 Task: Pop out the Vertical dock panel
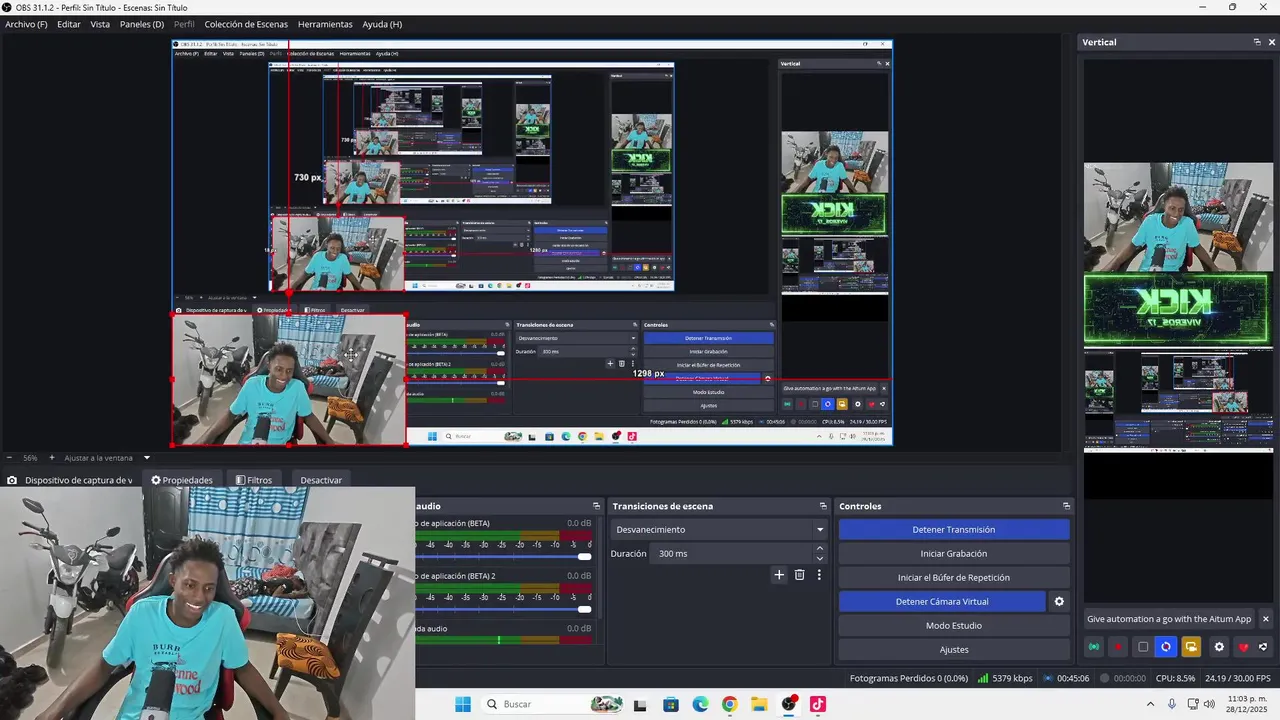(x=1257, y=42)
